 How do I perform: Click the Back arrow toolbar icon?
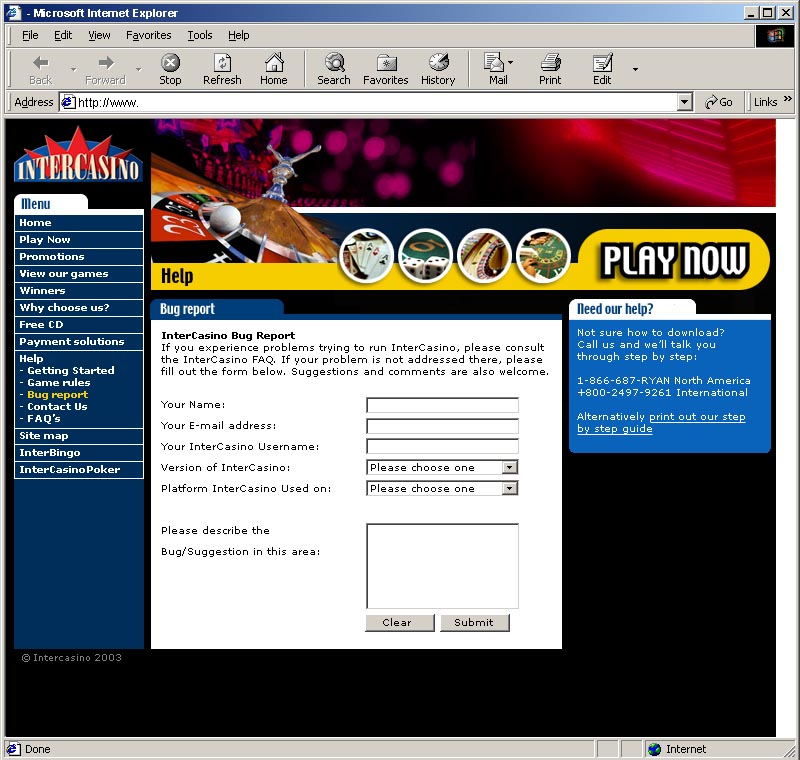41,63
